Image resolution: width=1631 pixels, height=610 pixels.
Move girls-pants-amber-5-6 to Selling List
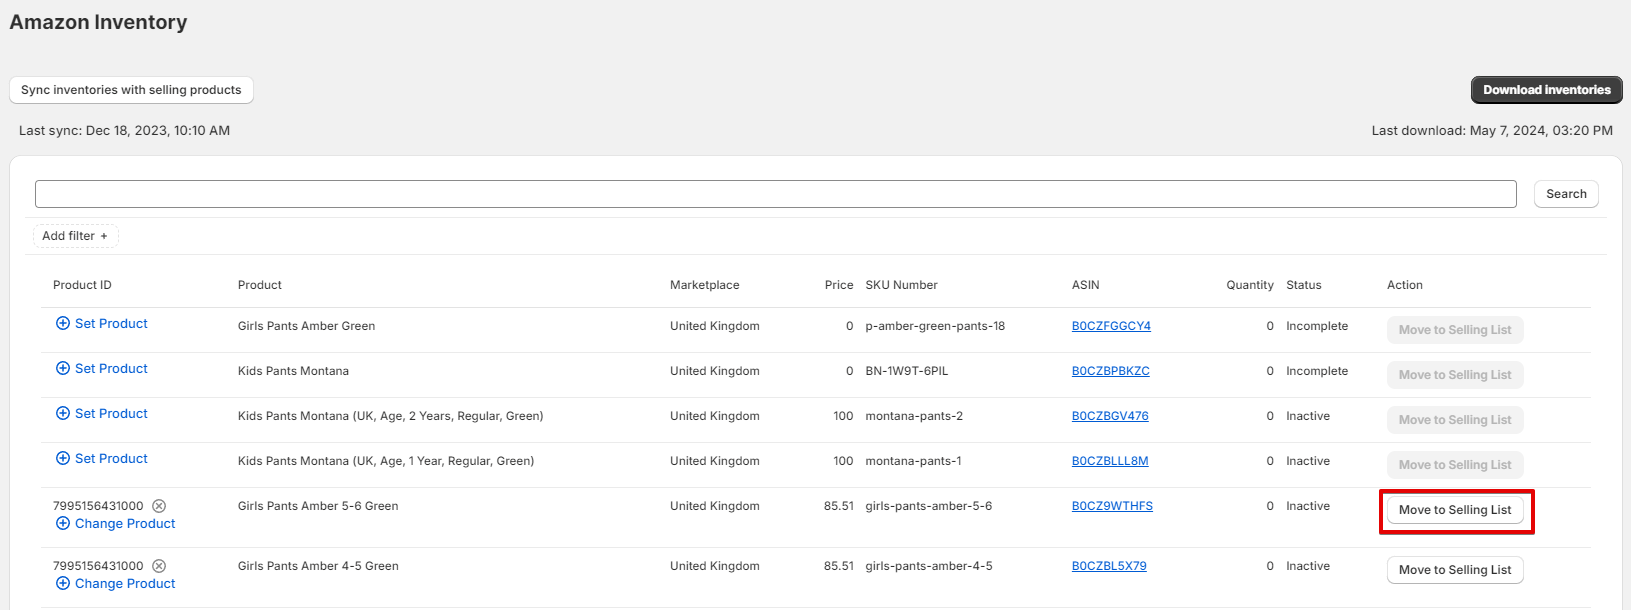pyautogui.click(x=1455, y=510)
